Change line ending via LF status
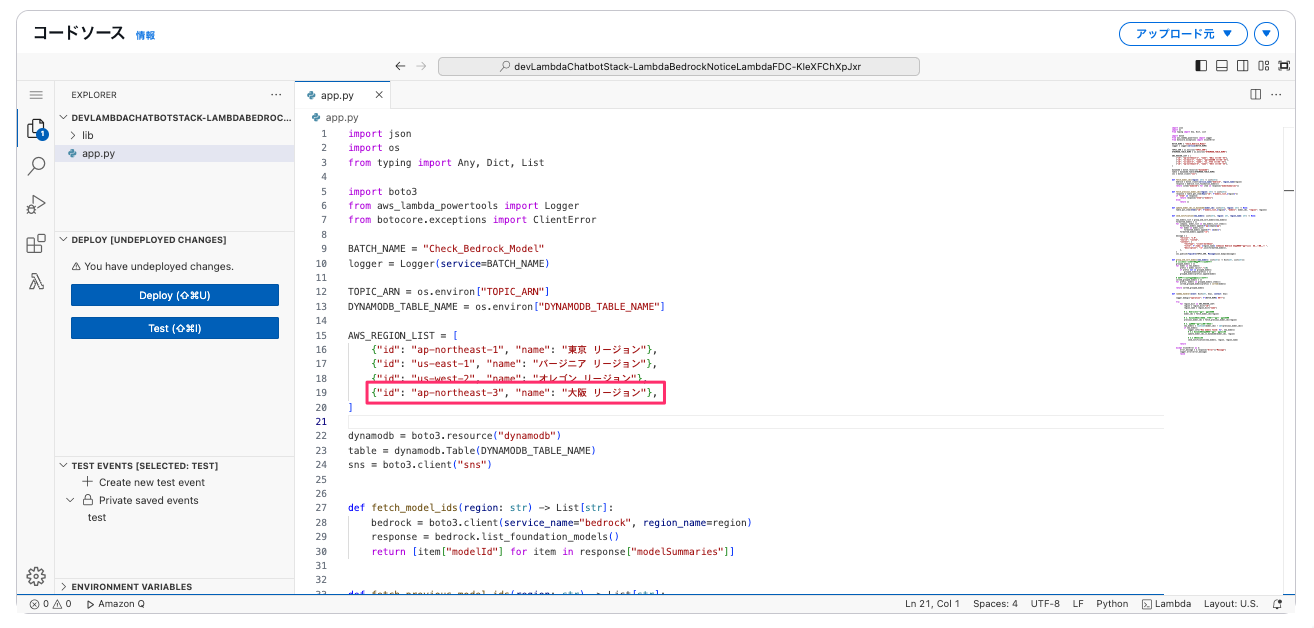Screen dimensions: 1314x628 [x=1078, y=604]
